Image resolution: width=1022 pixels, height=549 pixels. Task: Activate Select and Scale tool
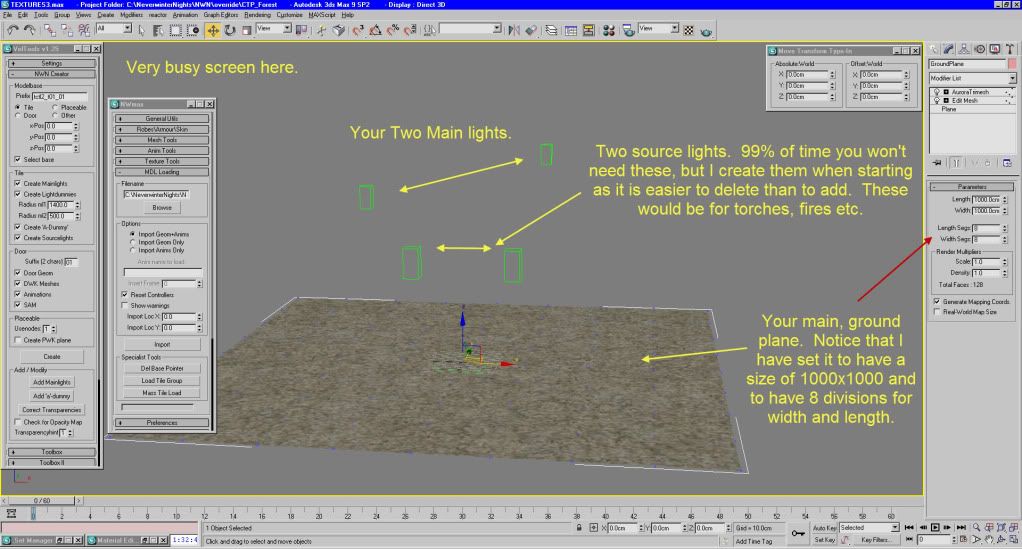[247, 30]
